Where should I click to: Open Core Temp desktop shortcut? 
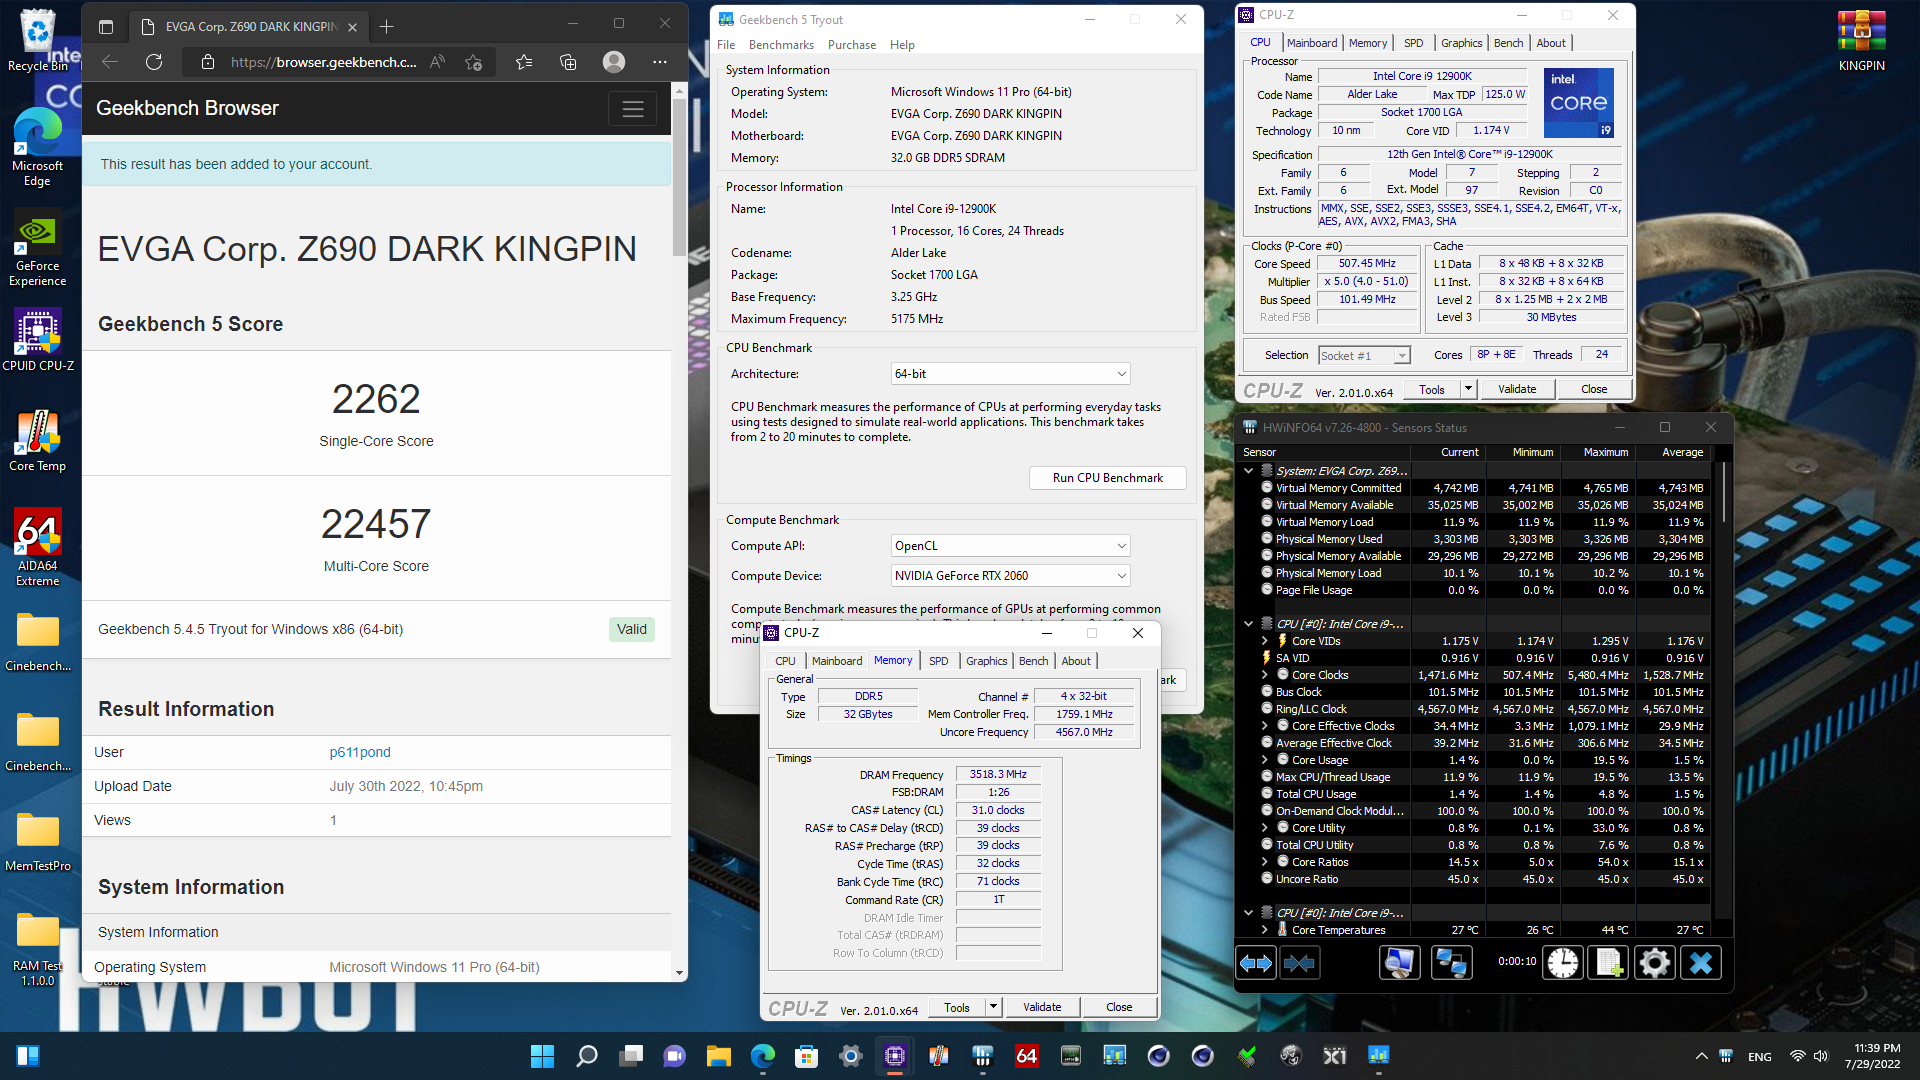[x=38, y=440]
